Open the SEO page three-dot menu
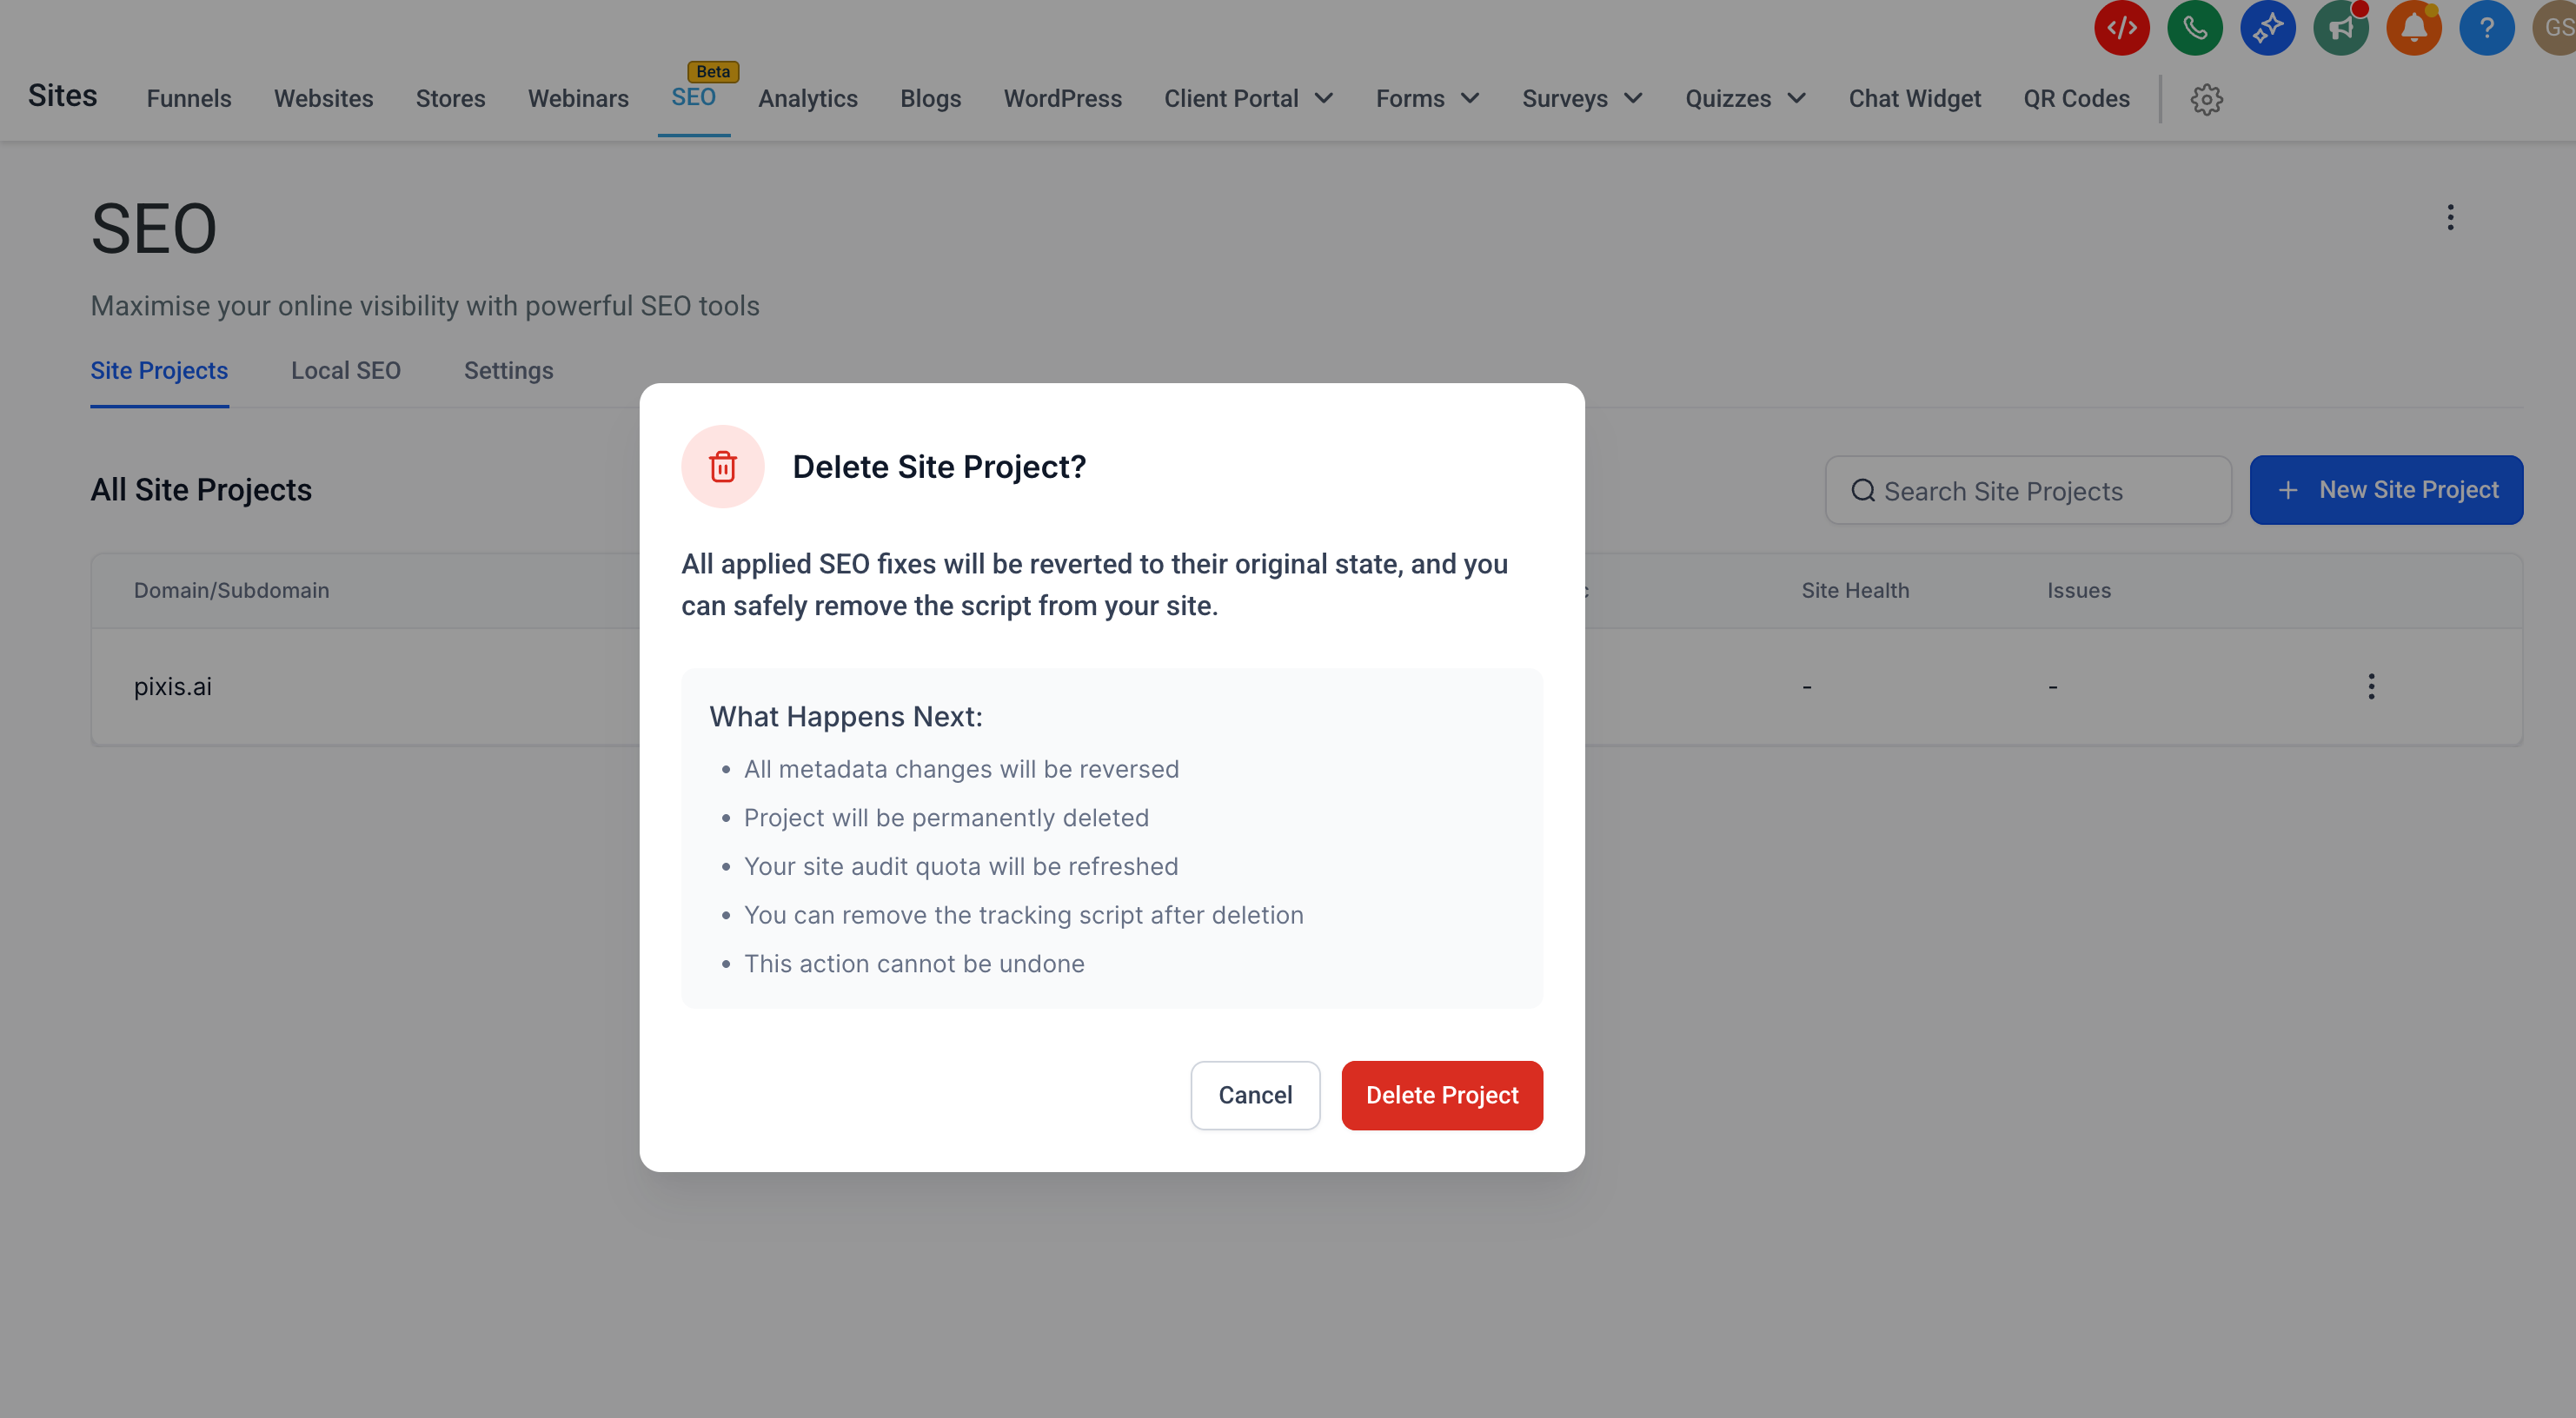Viewport: 2576px width, 1418px height. pyautogui.click(x=2449, y=217)
